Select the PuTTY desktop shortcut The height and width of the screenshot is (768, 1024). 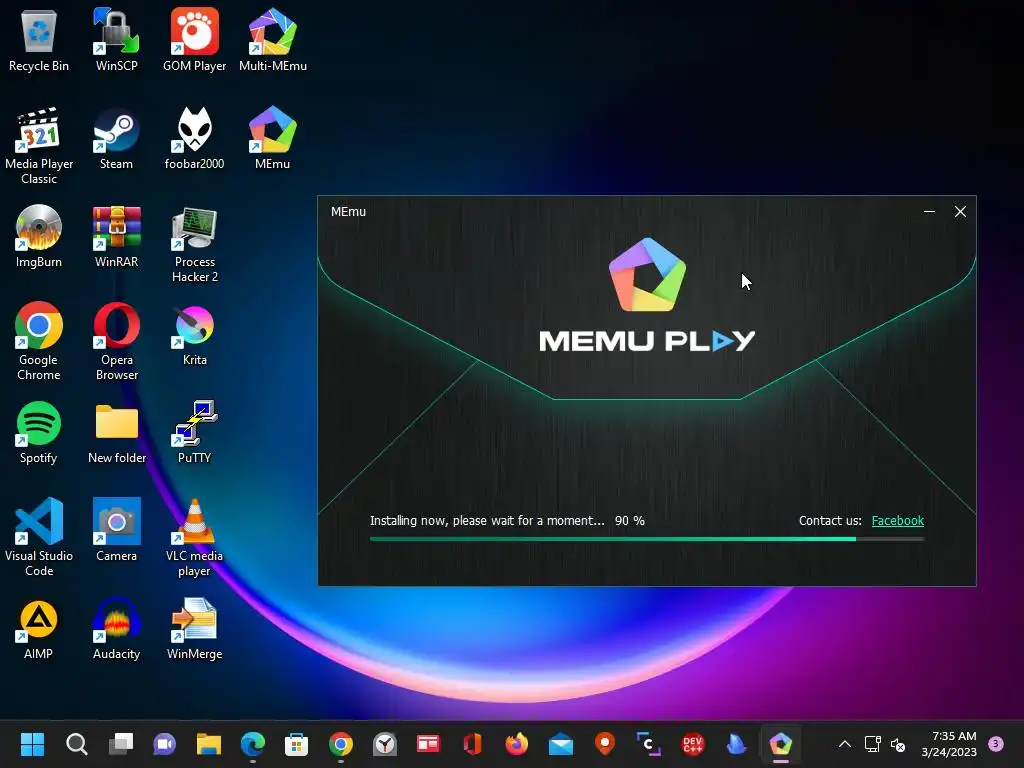[195, 432]
